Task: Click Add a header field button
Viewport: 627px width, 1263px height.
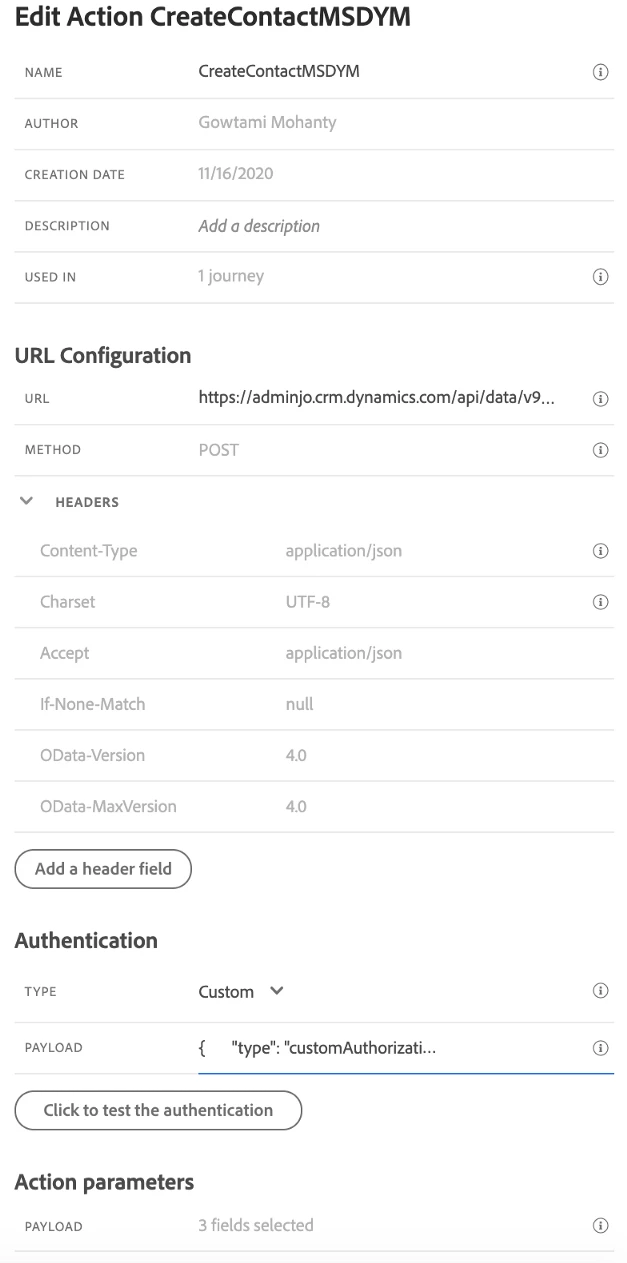Action: point(103,869)
